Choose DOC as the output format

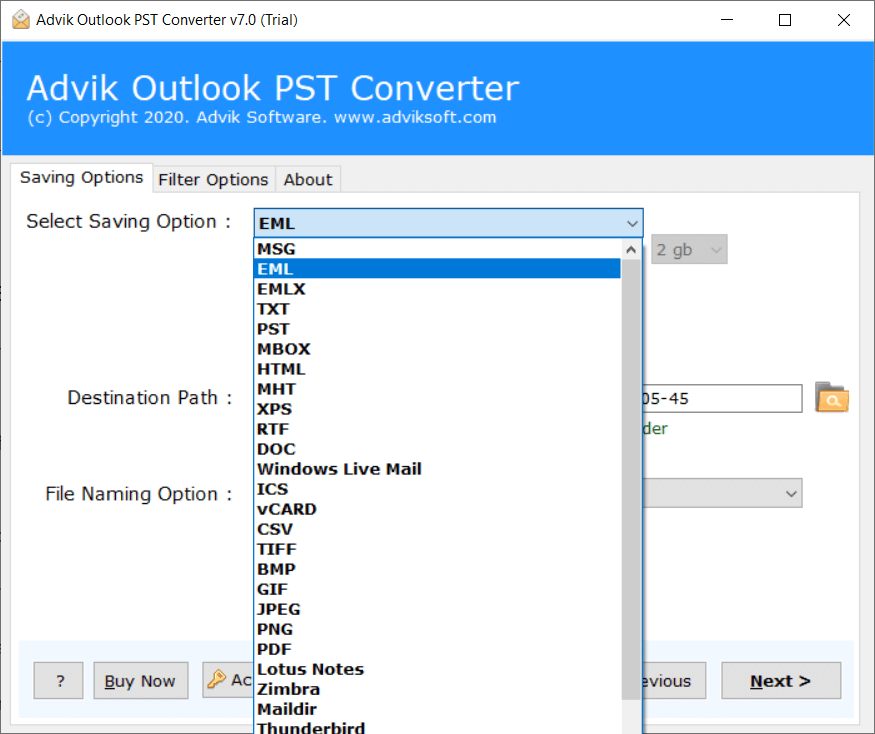click(x=438, y=449)
